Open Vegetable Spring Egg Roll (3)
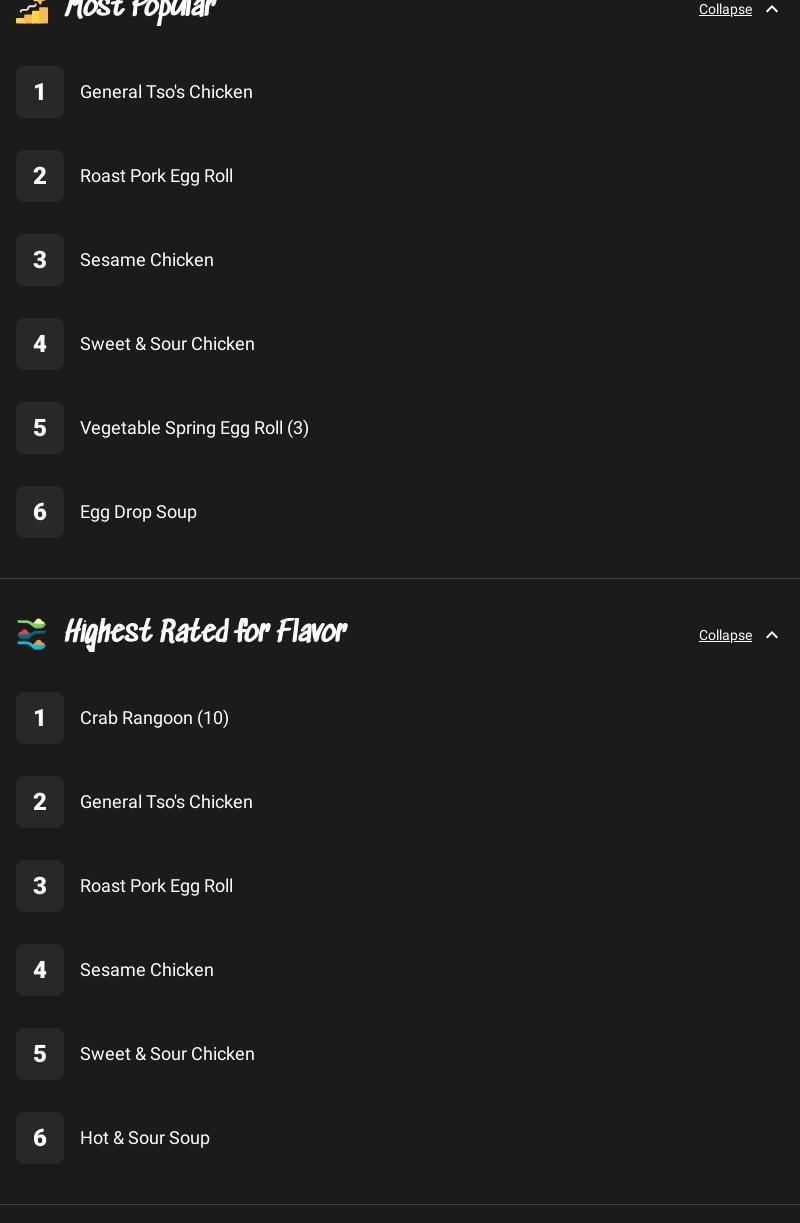Screen dimensions: 800x1223 point(194,428)
